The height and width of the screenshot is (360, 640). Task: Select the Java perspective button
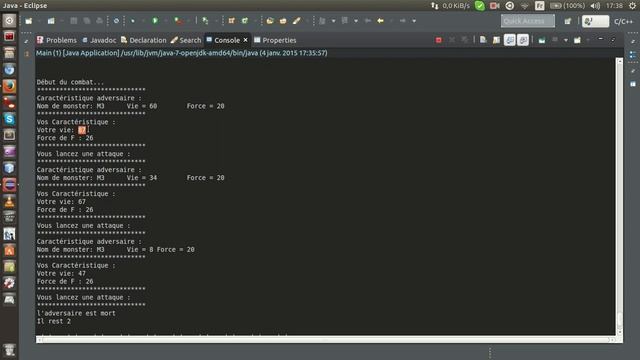(x=596, y=21)
